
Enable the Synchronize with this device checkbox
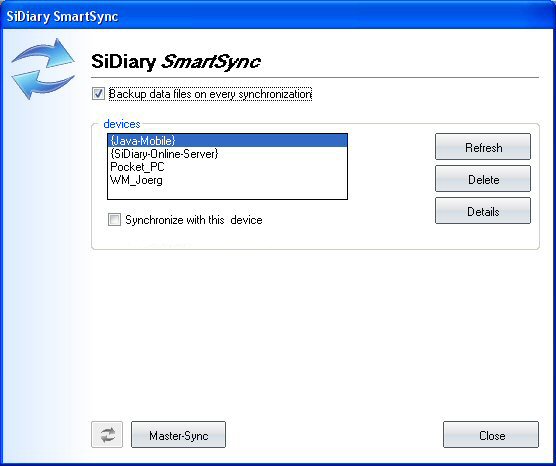click(x=114, y=220)
